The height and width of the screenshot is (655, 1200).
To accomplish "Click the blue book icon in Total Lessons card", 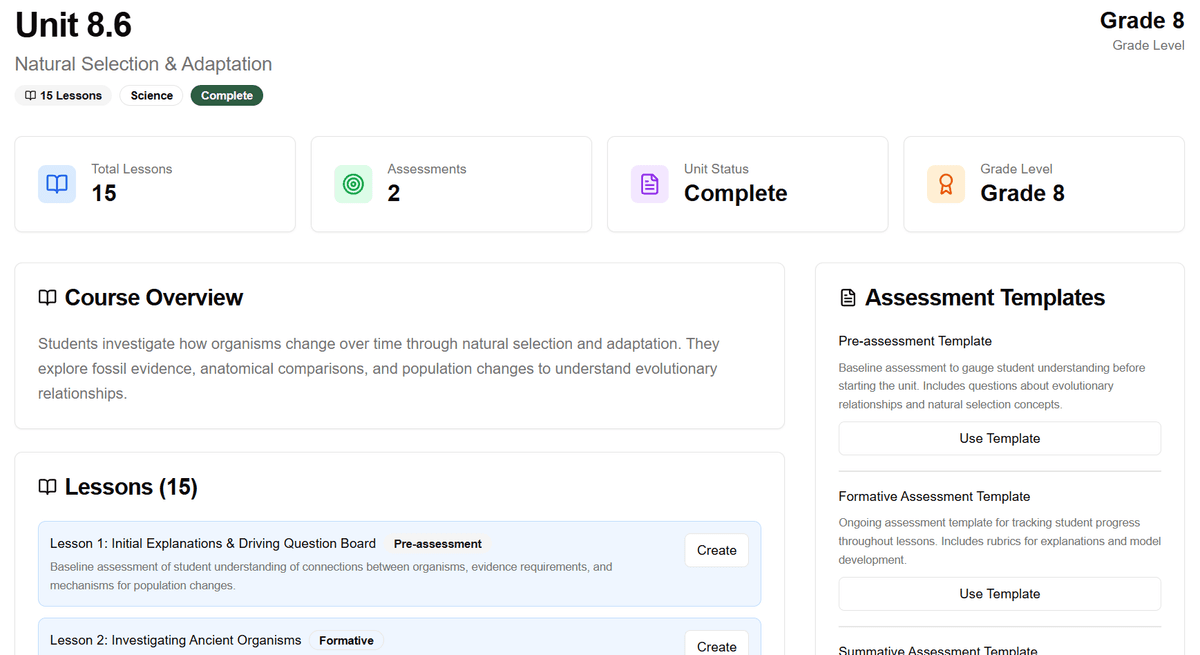I will click(x=57, y=183).
